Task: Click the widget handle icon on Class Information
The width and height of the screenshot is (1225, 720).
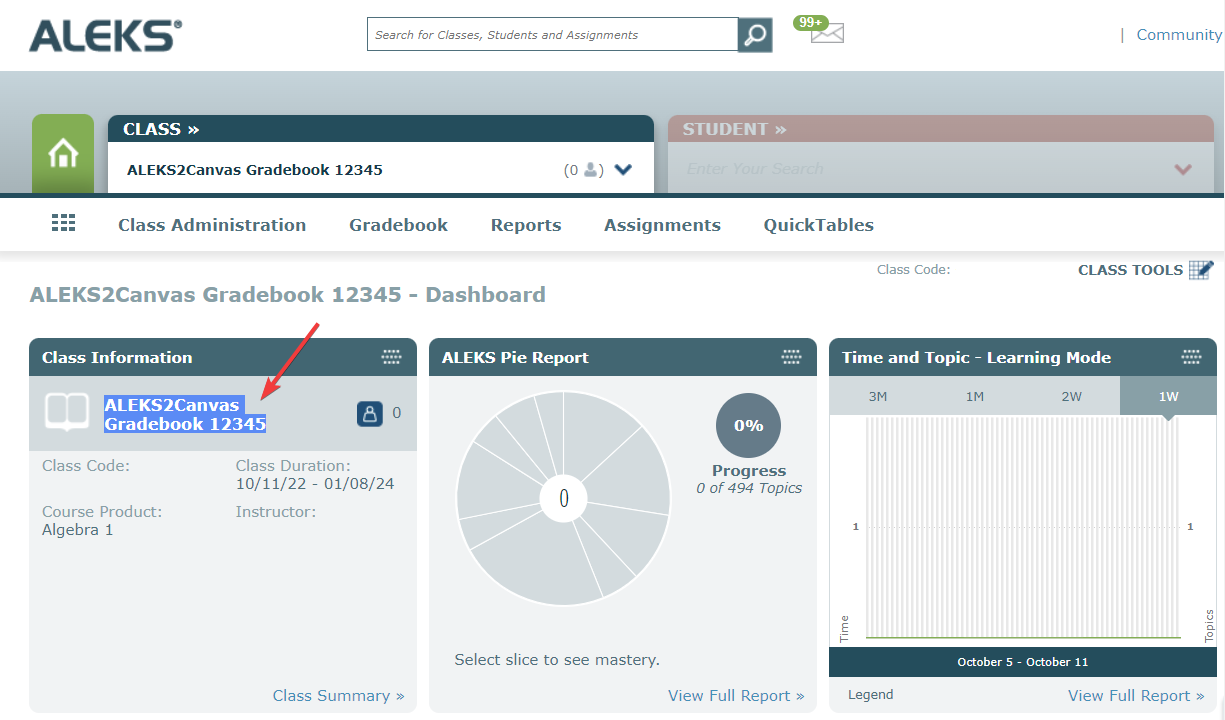Action: coord(392,356)
